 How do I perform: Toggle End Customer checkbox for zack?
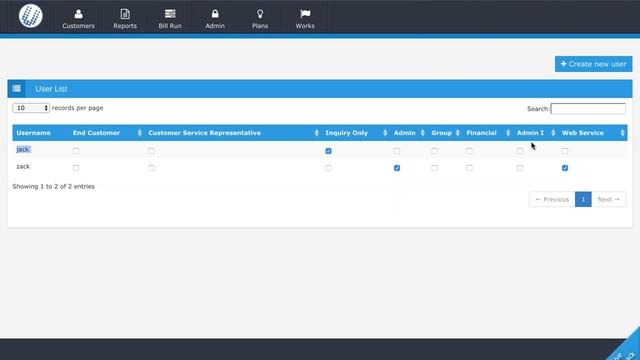point(76,168)
